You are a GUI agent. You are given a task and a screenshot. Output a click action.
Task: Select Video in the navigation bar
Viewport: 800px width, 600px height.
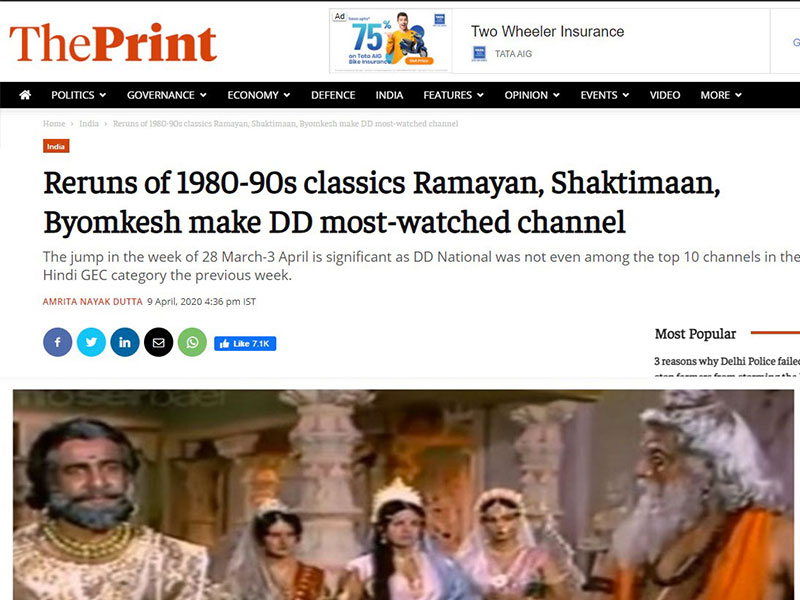point(665,95)
